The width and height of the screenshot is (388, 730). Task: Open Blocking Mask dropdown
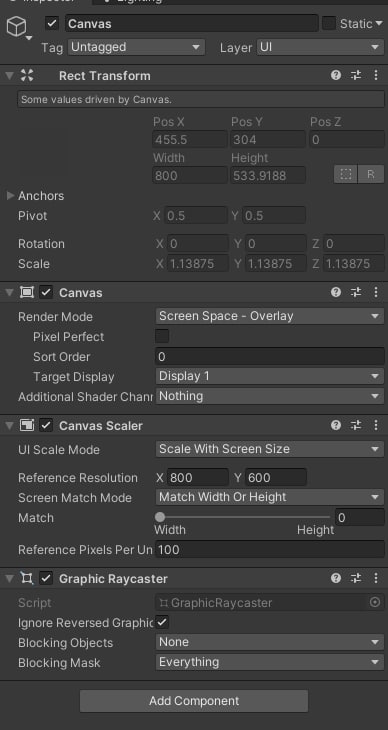[270, 662]
